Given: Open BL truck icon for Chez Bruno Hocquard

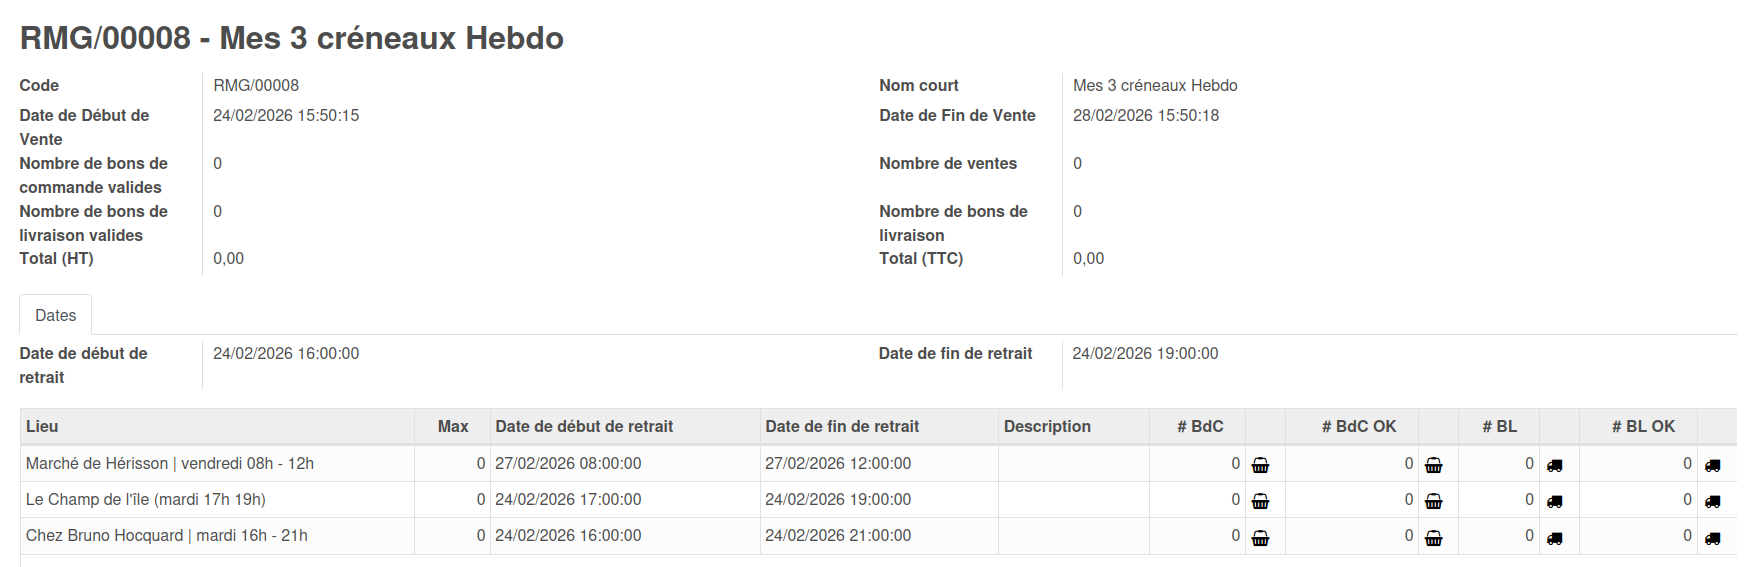Looking at the screenshot, I should coord(1554,538).
